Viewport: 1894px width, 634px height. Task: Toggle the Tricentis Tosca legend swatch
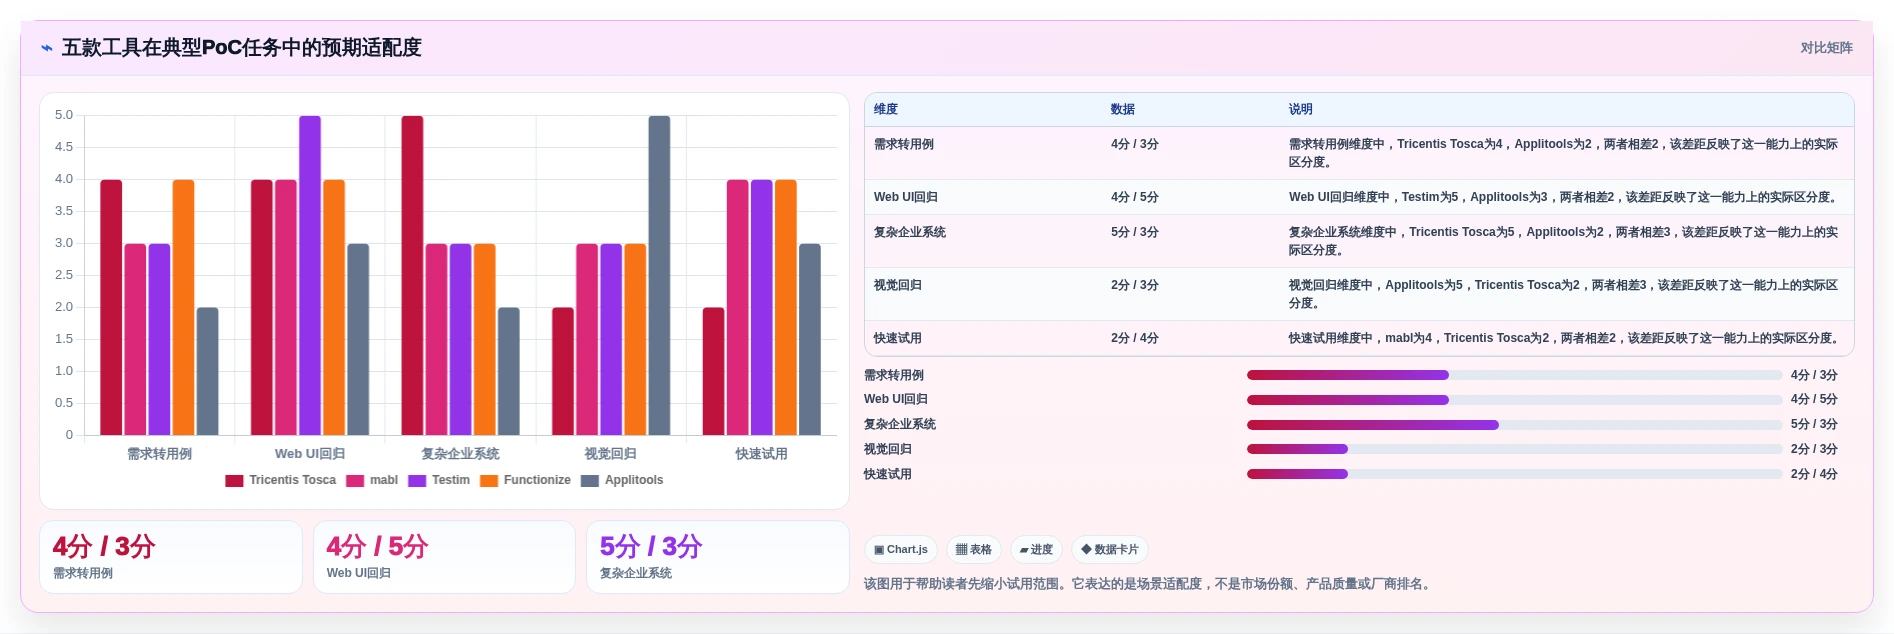pos(234,481)
